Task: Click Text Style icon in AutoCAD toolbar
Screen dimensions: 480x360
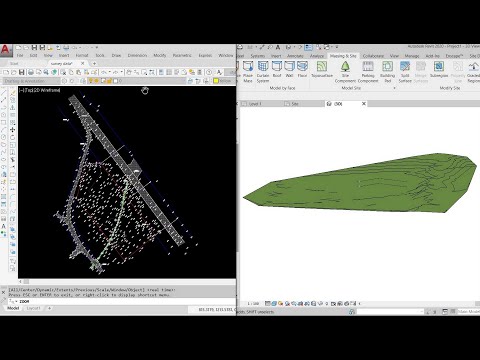Action: coord(219,72)
